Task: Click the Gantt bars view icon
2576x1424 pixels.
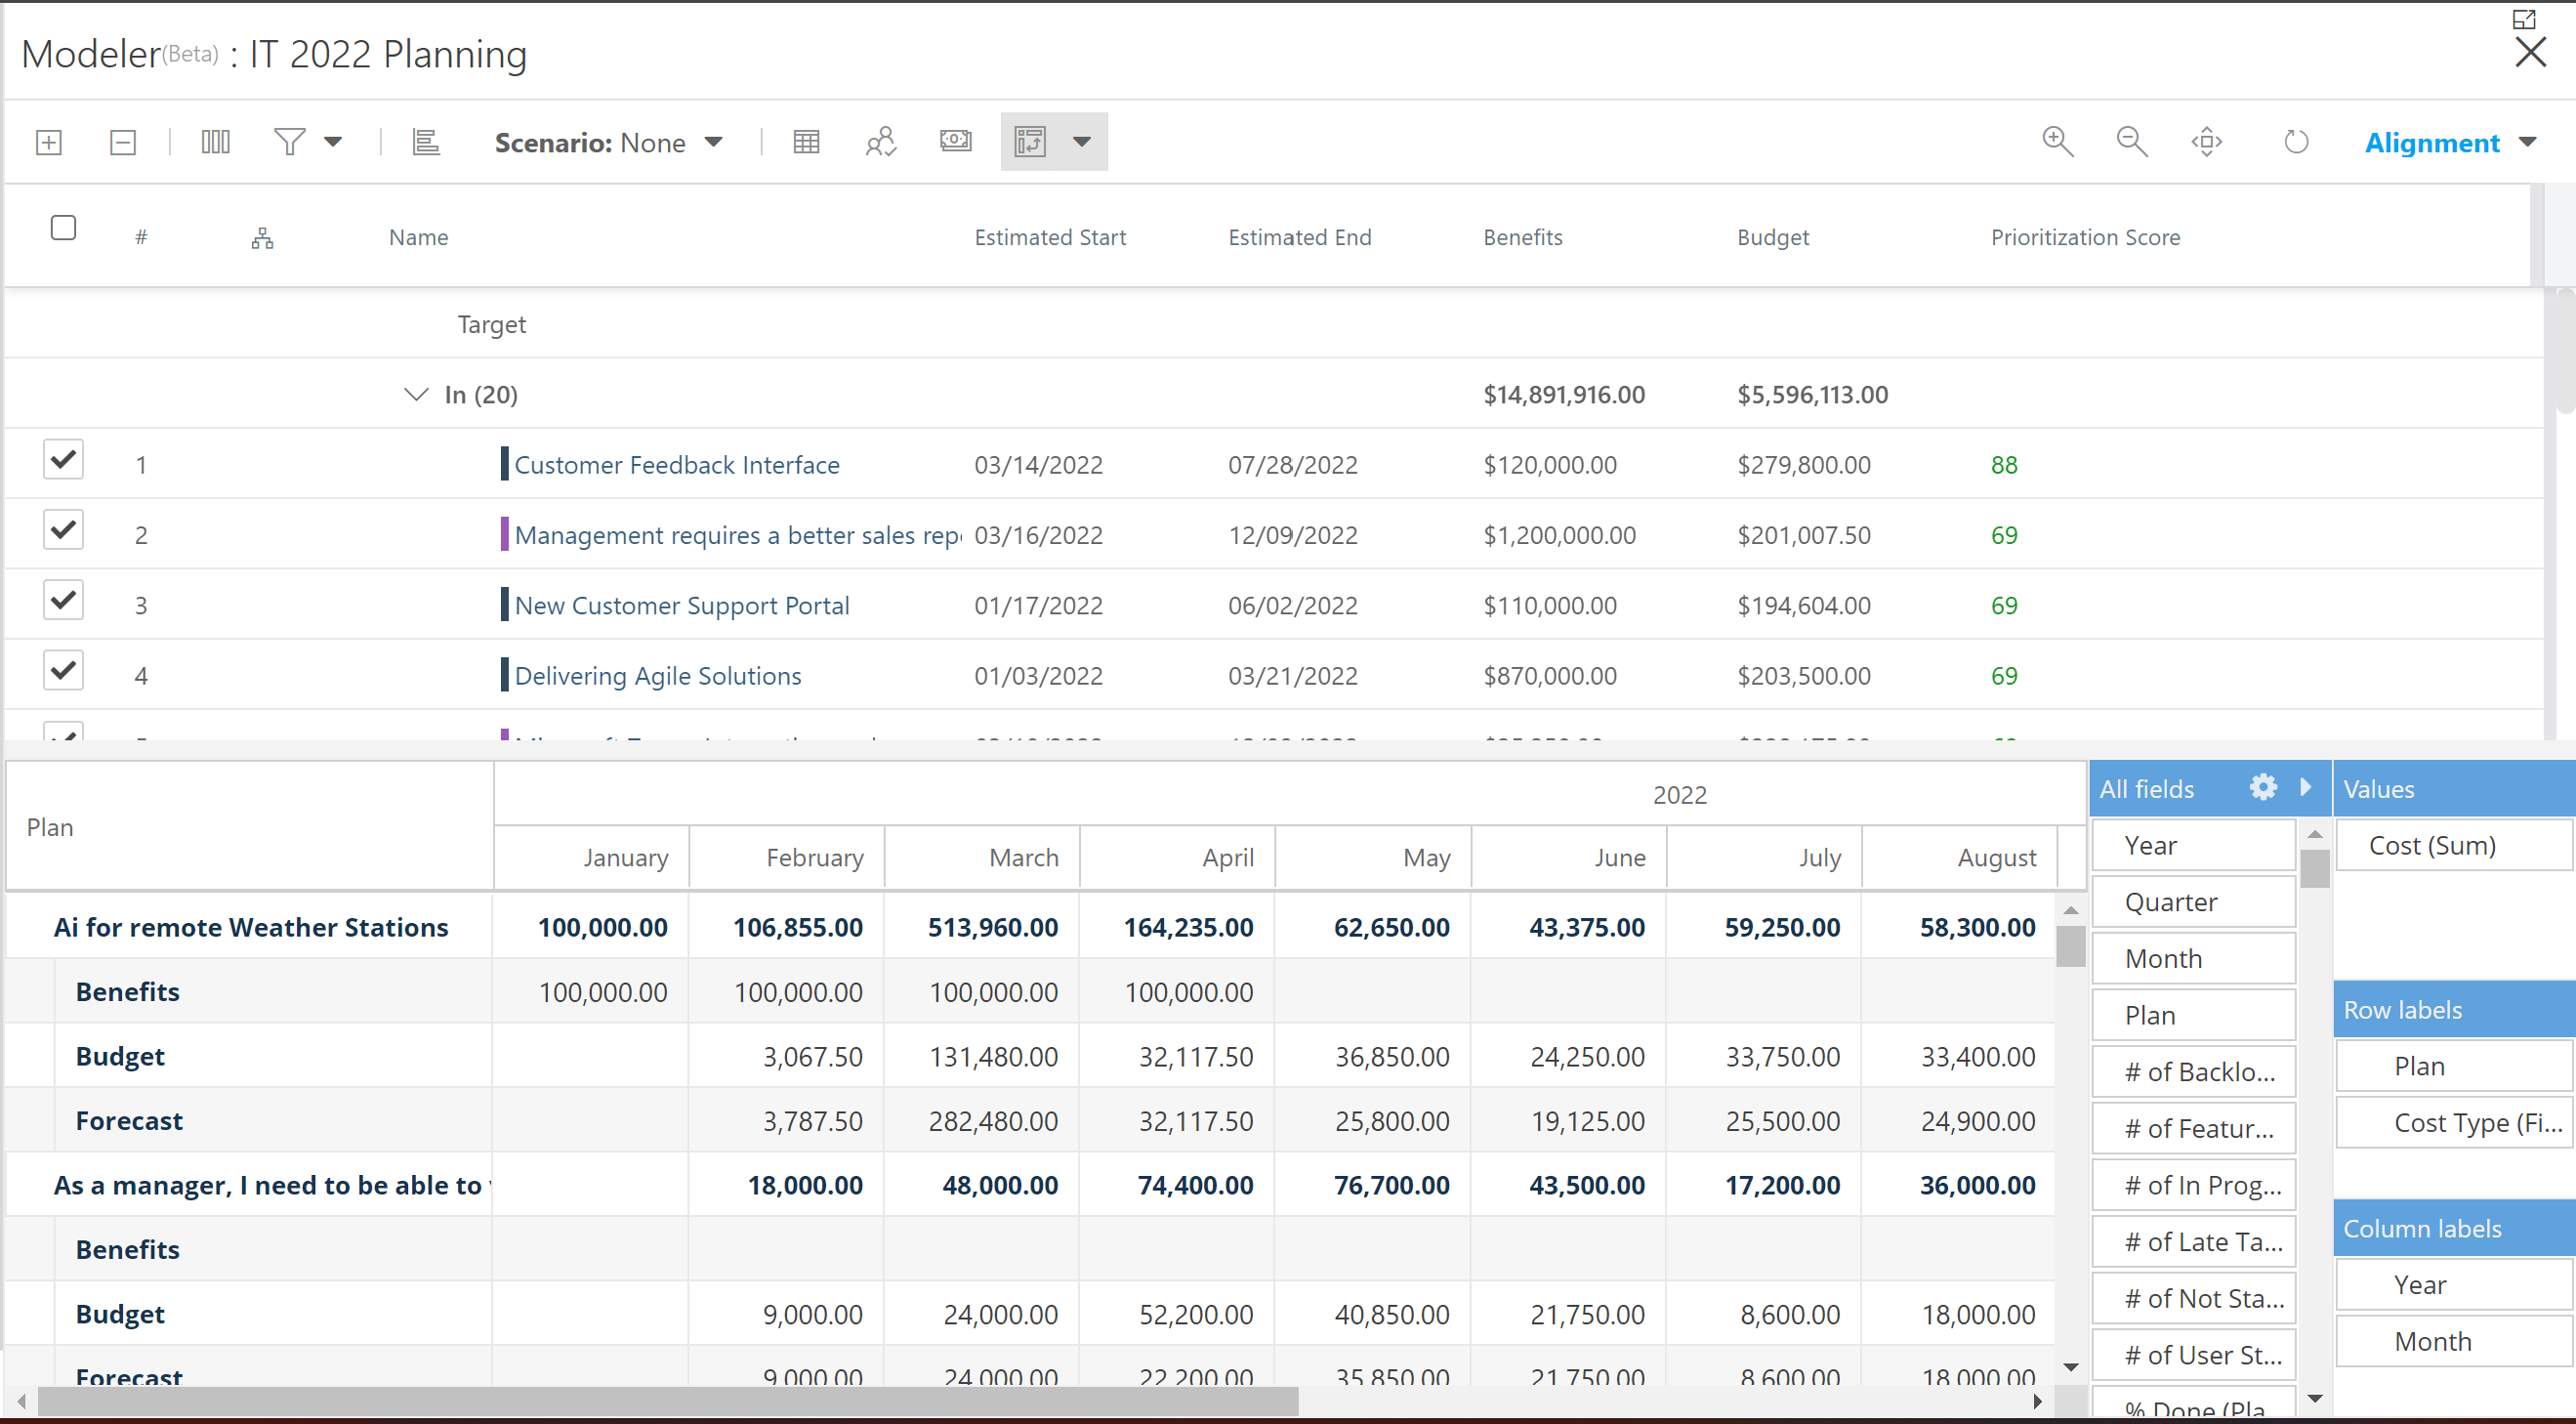Action: 426,142
